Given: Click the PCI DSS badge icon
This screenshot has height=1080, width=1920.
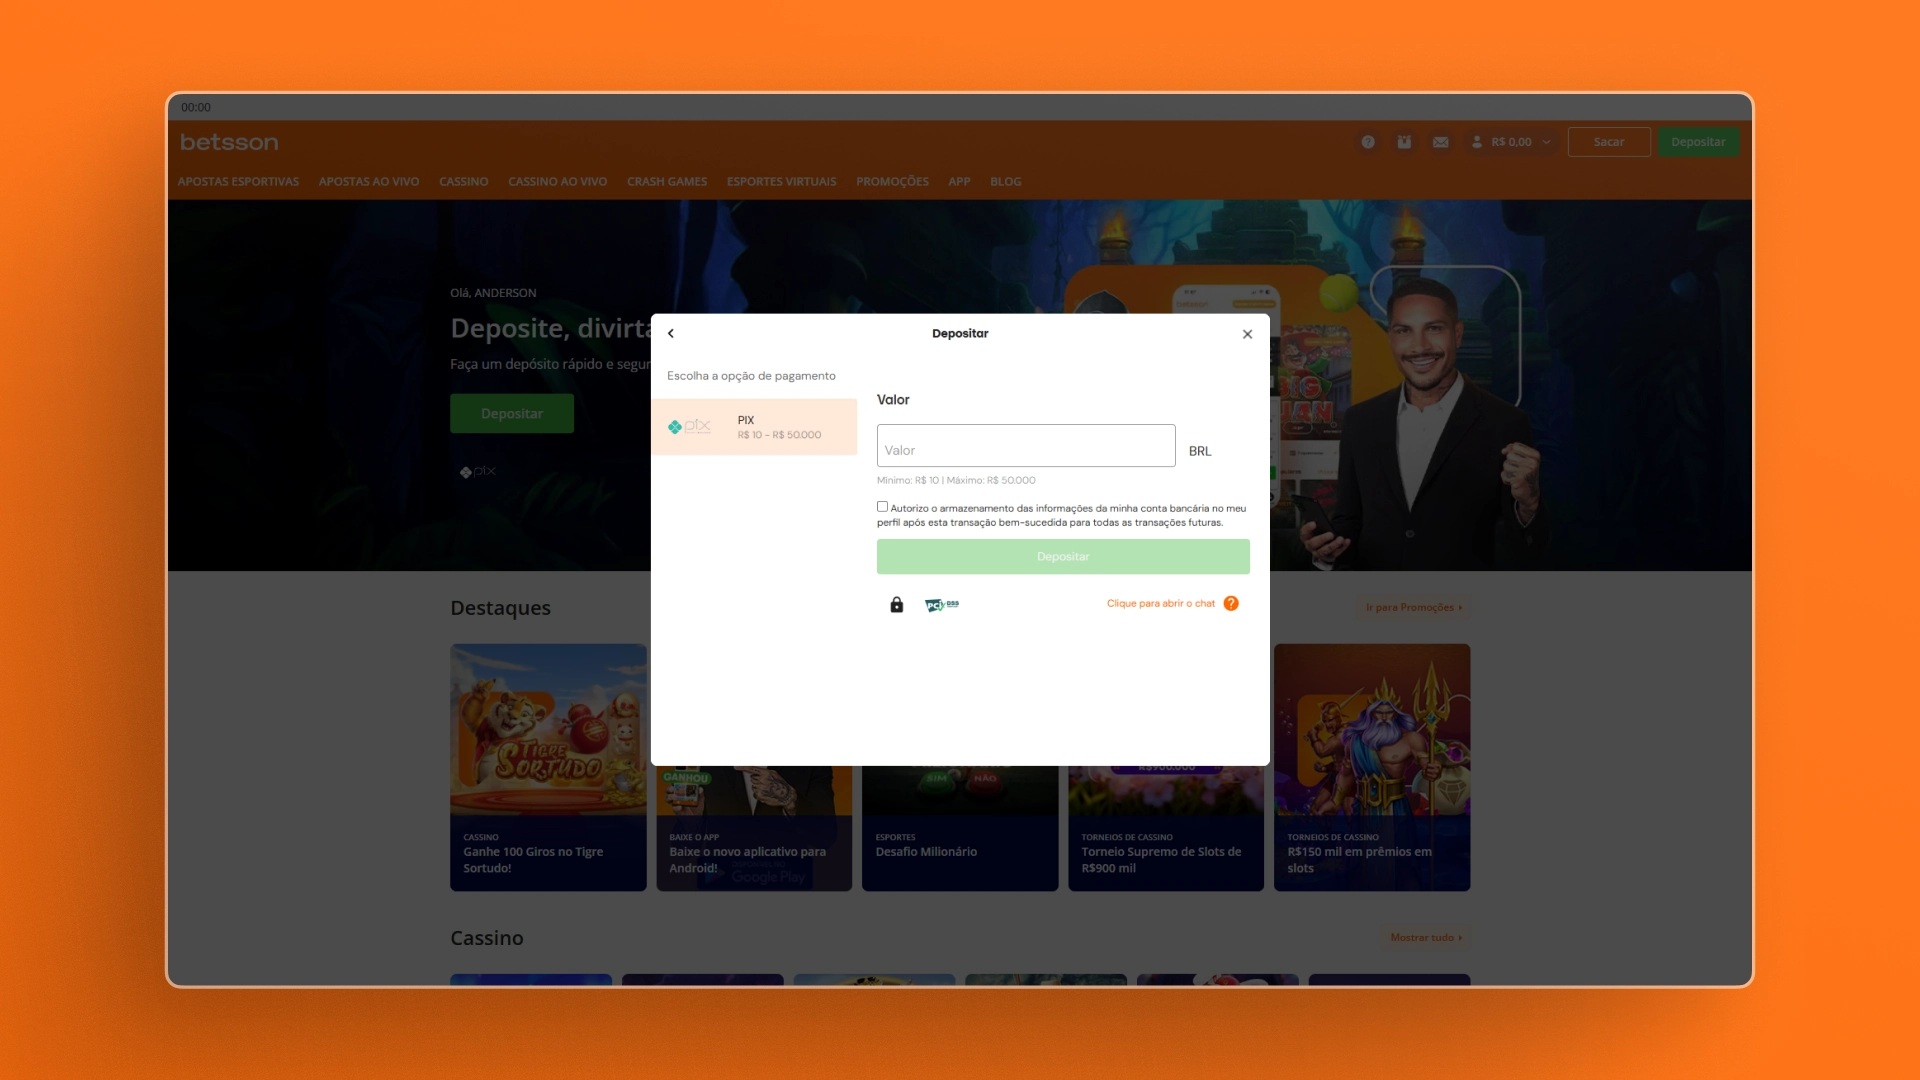Looking at the screenshot, I should (x=942, y=604).
